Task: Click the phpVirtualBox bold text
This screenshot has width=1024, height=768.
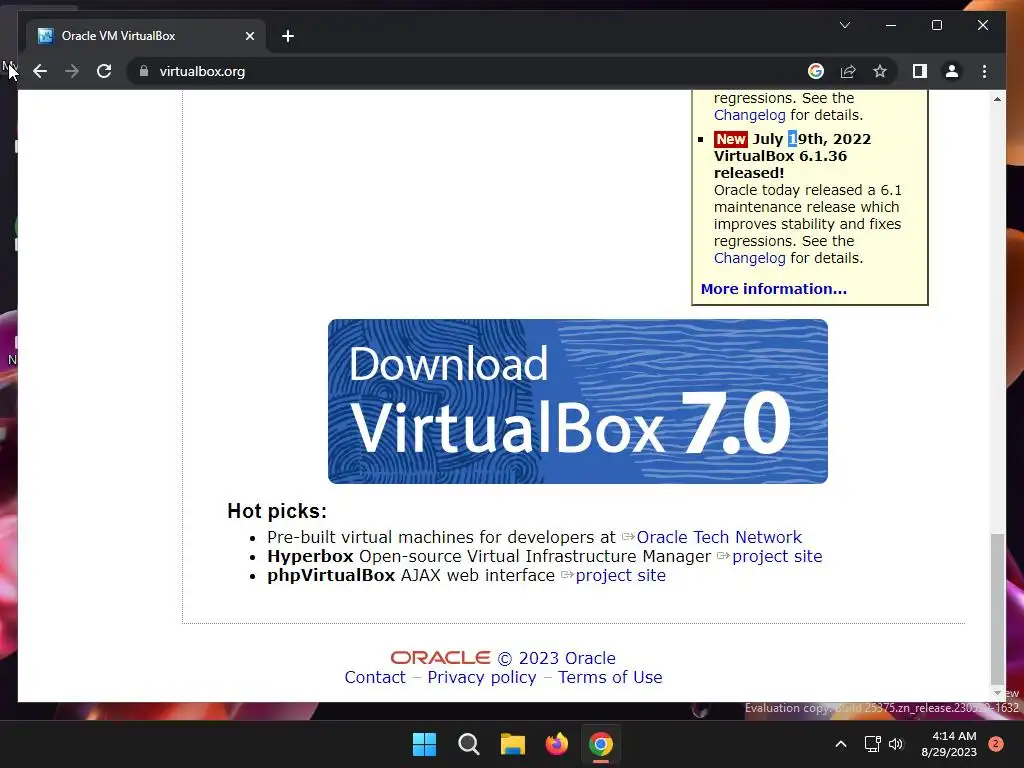Action: pos(331,575)
